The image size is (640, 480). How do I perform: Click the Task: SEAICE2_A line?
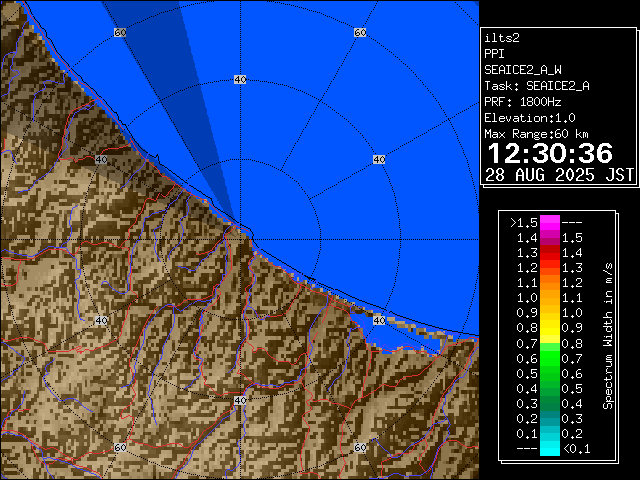(536, 85)
